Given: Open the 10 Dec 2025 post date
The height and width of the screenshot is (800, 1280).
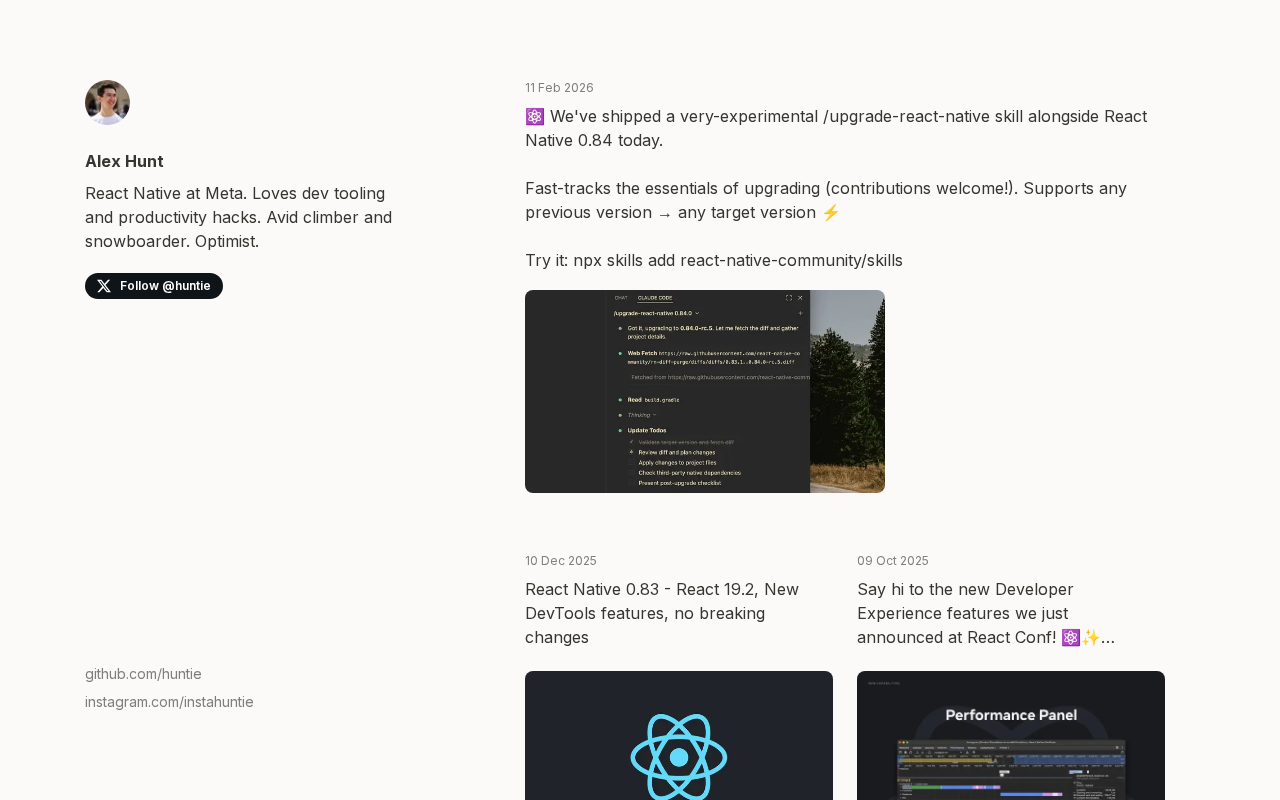Looking at the screenshot, I should (561, 561).
